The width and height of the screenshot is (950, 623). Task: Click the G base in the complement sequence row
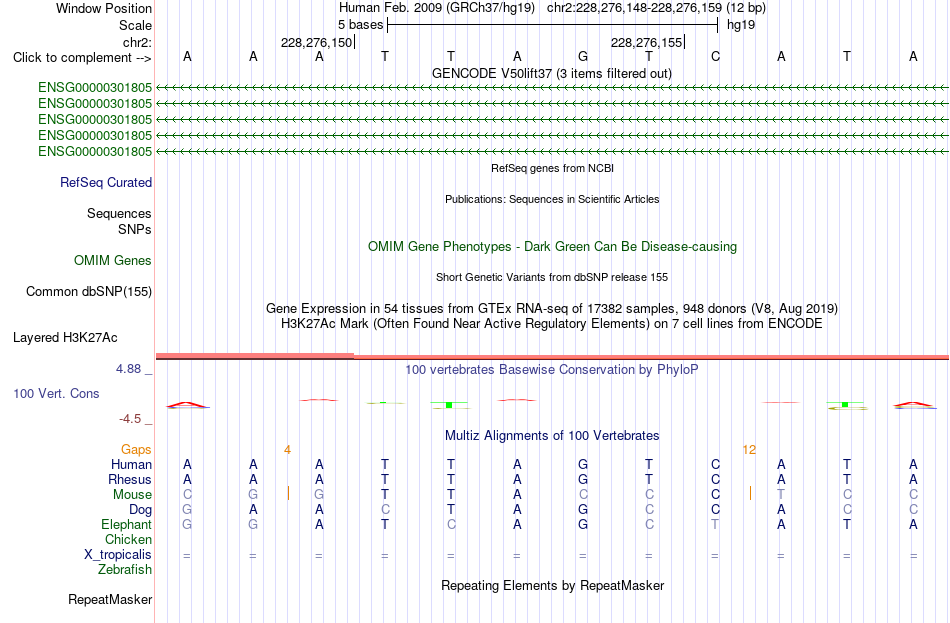583,56
